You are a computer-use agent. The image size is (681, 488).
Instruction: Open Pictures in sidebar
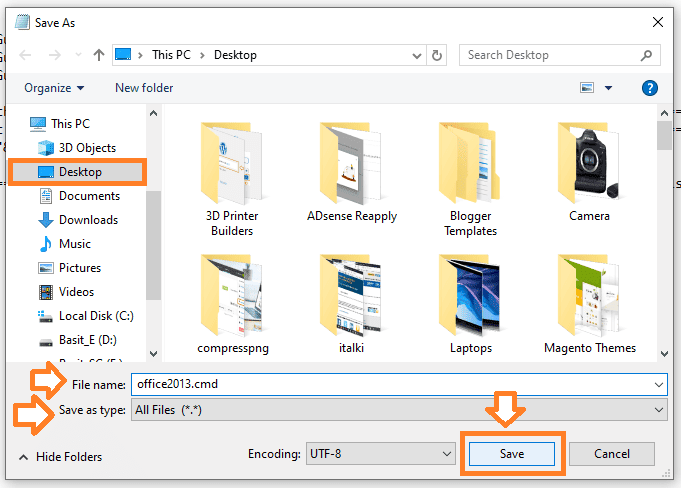point(80,268)
